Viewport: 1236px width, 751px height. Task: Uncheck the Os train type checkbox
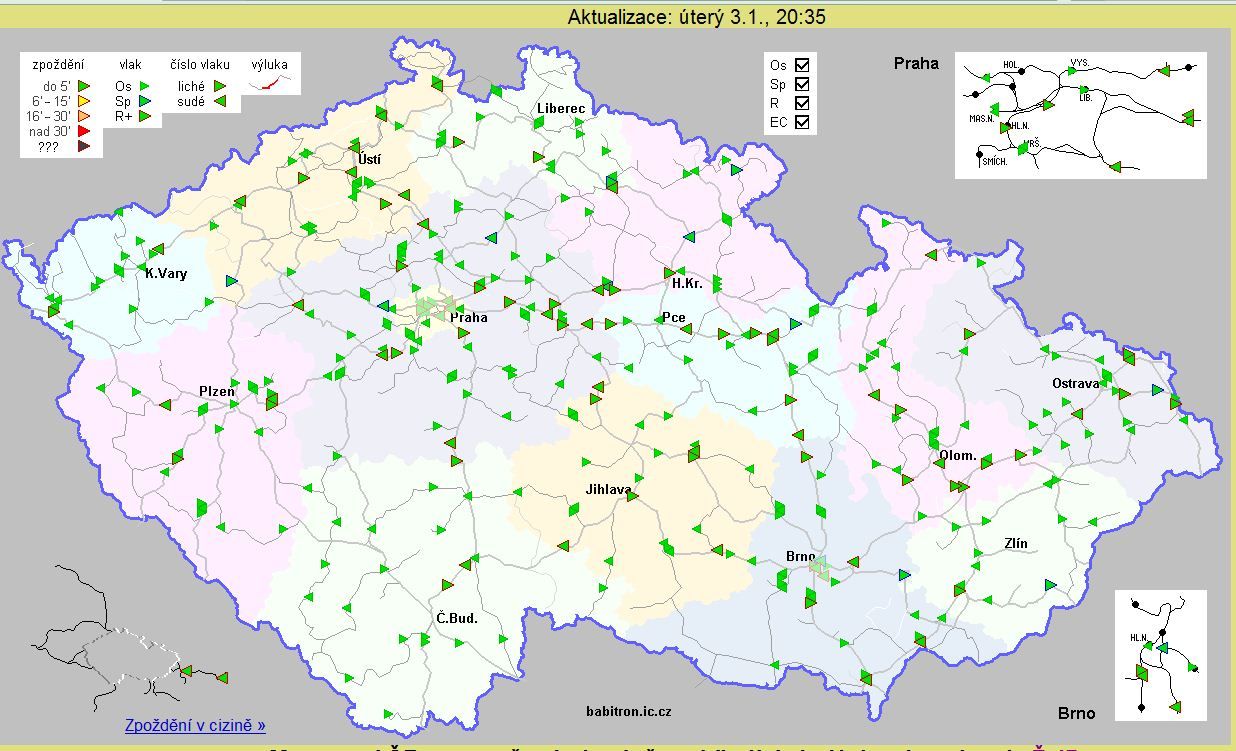(x=801, y=65)
